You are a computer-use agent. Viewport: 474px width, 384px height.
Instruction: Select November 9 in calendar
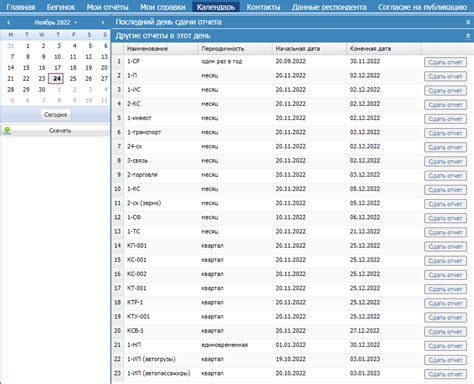(43, 57)
